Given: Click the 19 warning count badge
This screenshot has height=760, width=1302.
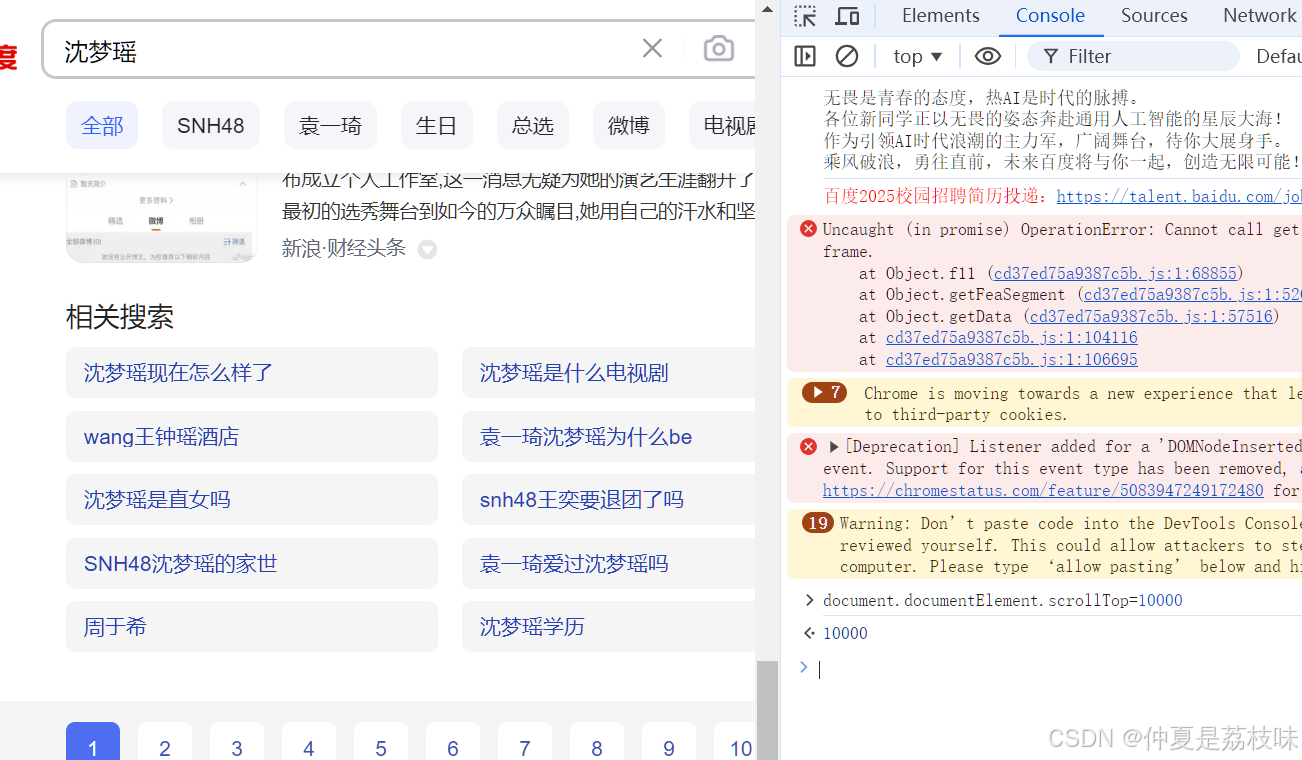Looking at the screenshot, I should coord(818,523).
